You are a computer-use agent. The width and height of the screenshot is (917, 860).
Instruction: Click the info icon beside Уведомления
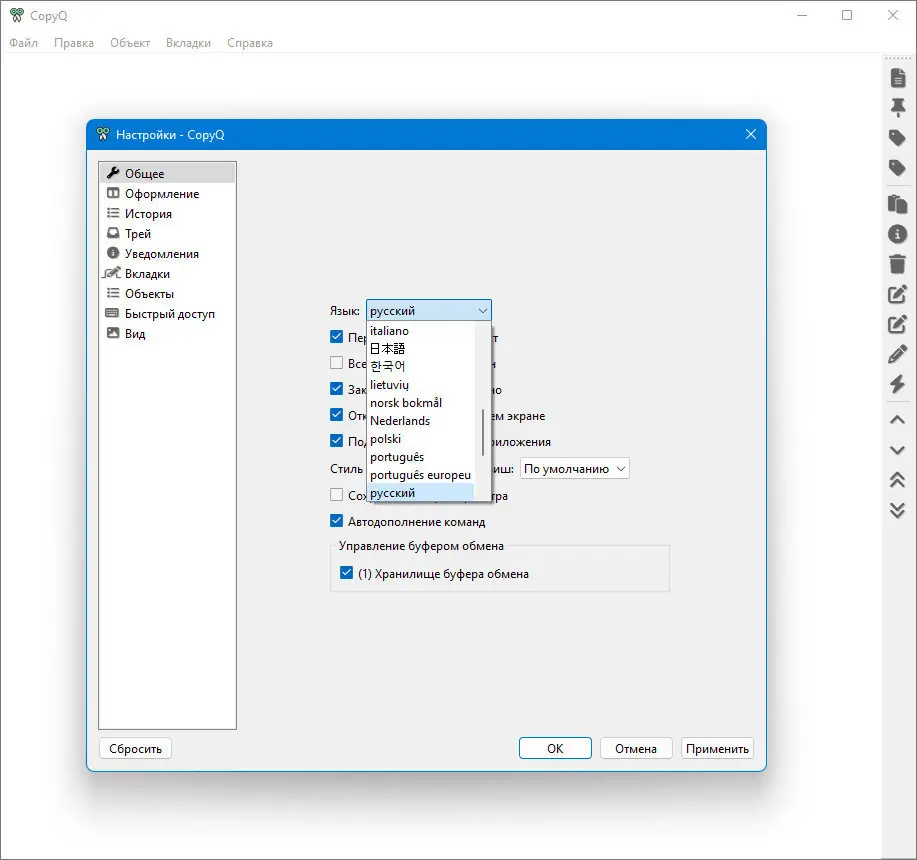113,253
